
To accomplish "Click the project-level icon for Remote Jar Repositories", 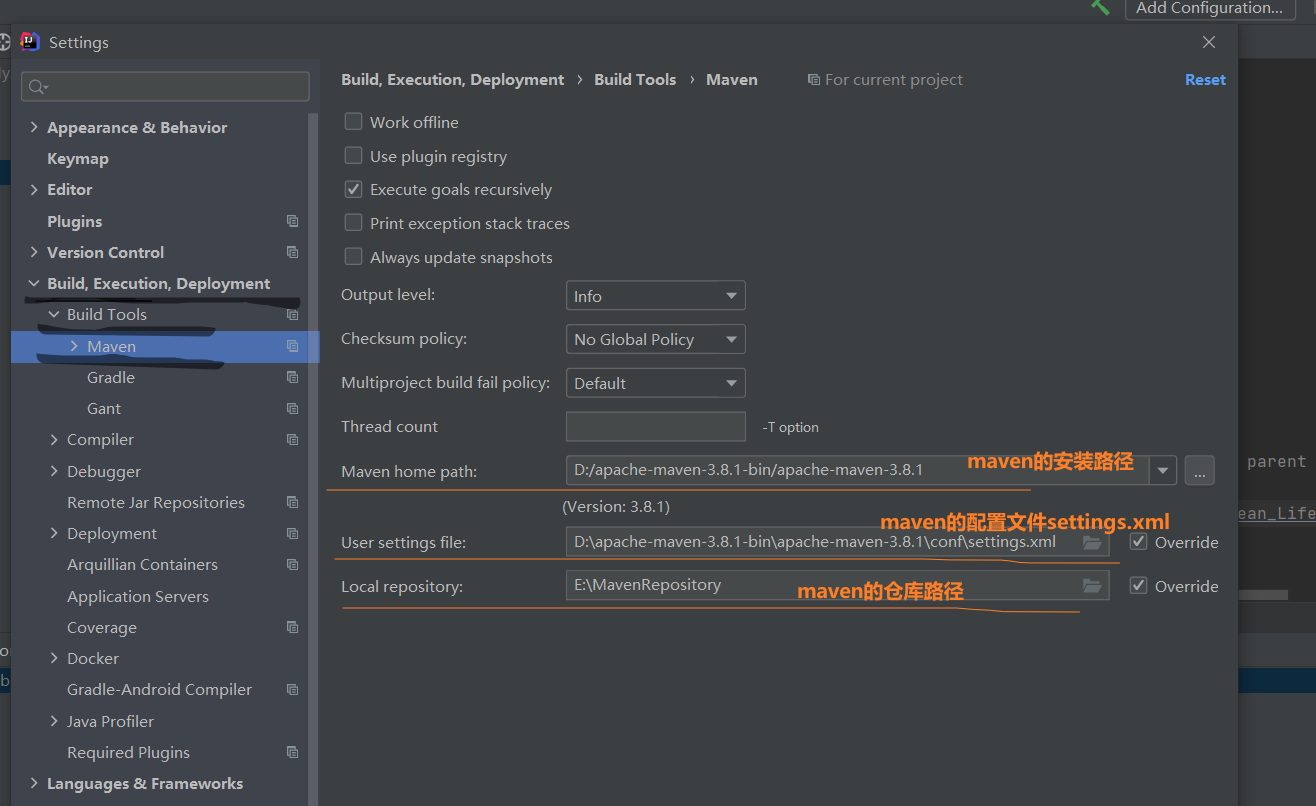I will click(x=292, y=502).
